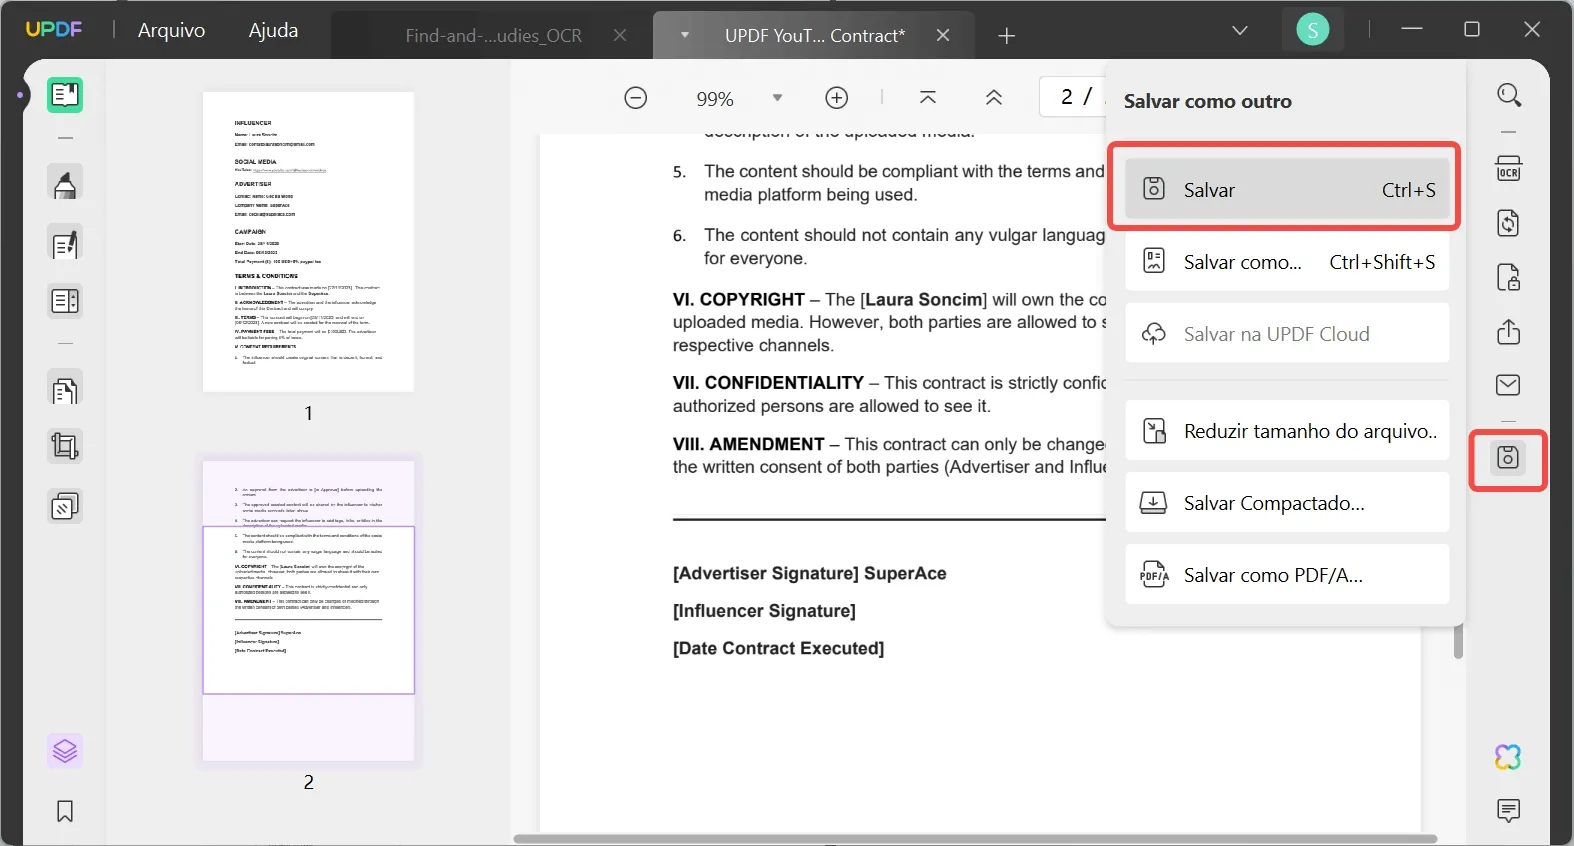The image size is (1574, 846).
Task: Open the user account avatar S
Action: click(x=1313, y=30)
